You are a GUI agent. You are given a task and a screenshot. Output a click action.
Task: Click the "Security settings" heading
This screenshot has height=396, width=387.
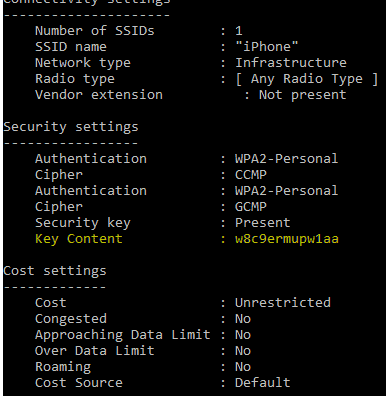coord(71,127)
